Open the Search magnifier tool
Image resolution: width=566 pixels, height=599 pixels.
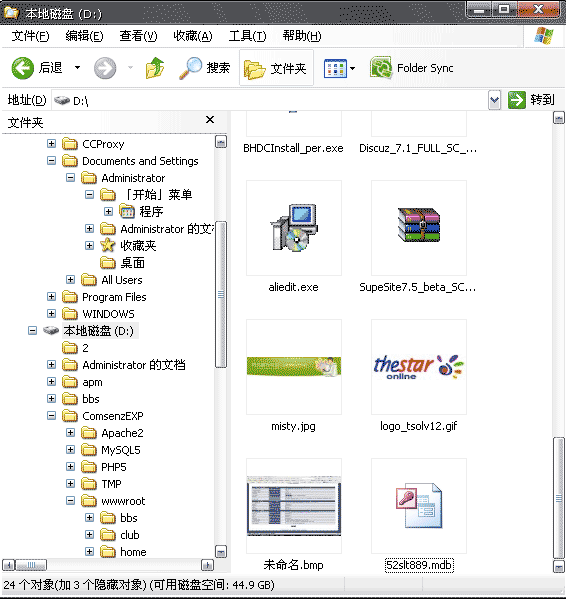pos(191,68)
